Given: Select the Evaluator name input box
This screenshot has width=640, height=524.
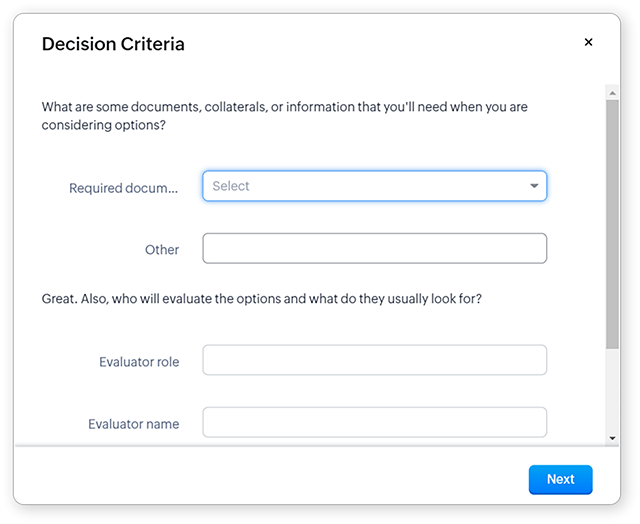Looking at the screenshot, I should click(374, 422).
